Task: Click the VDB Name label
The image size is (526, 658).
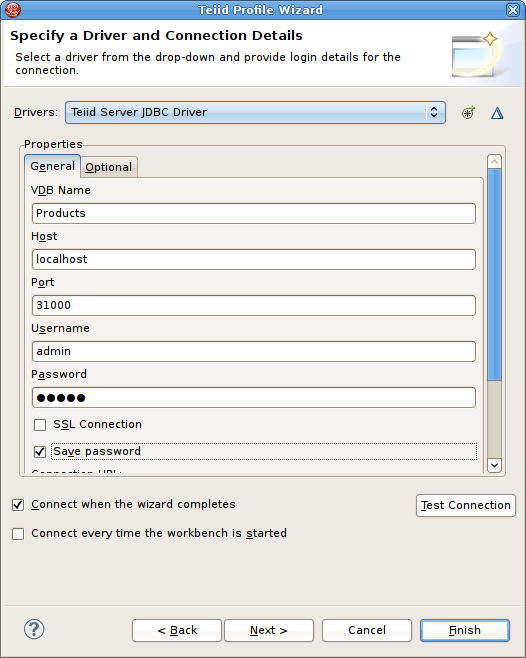Action: point(61,190)
